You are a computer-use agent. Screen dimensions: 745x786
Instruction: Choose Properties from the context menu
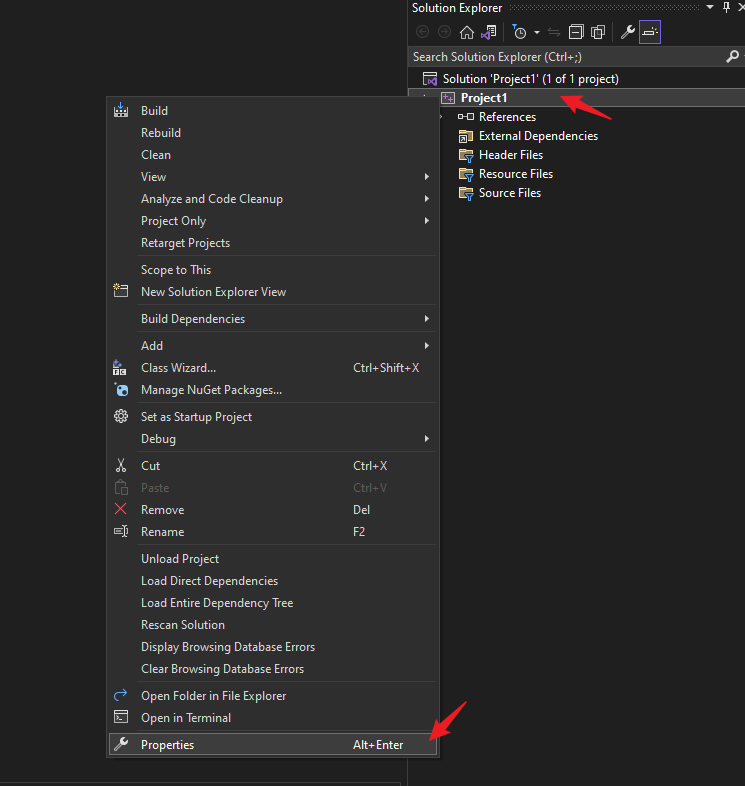point(273,745)
